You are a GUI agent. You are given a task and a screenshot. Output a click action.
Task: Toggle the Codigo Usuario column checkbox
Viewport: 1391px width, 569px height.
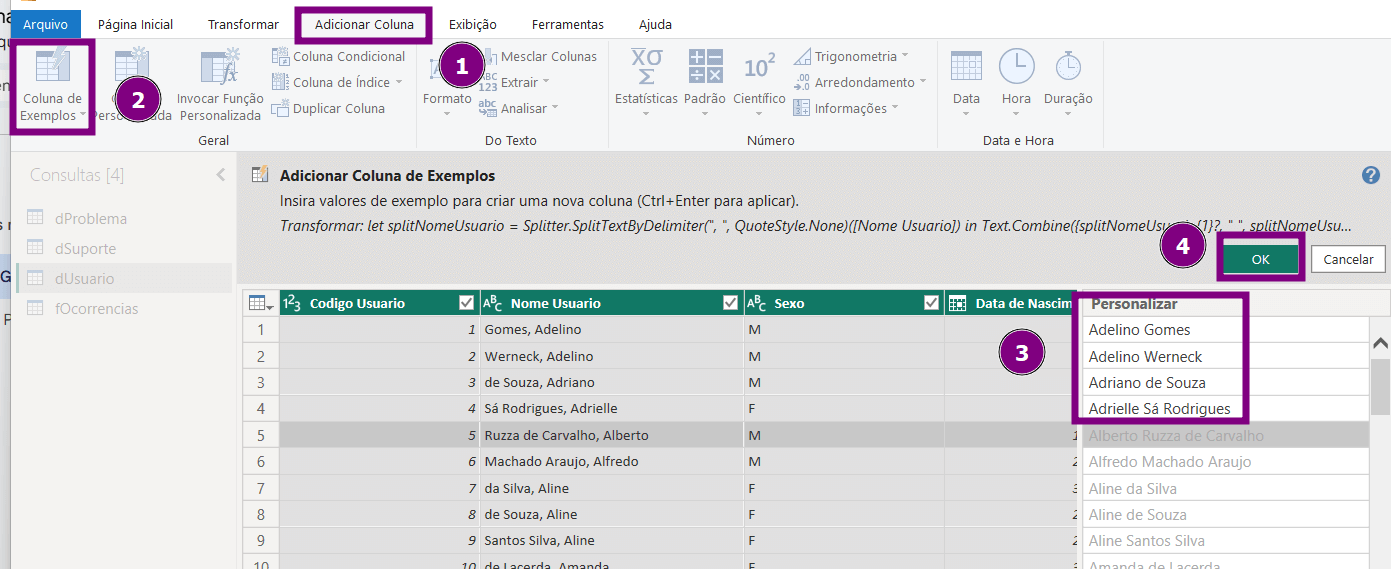click(x=466, y=303)
